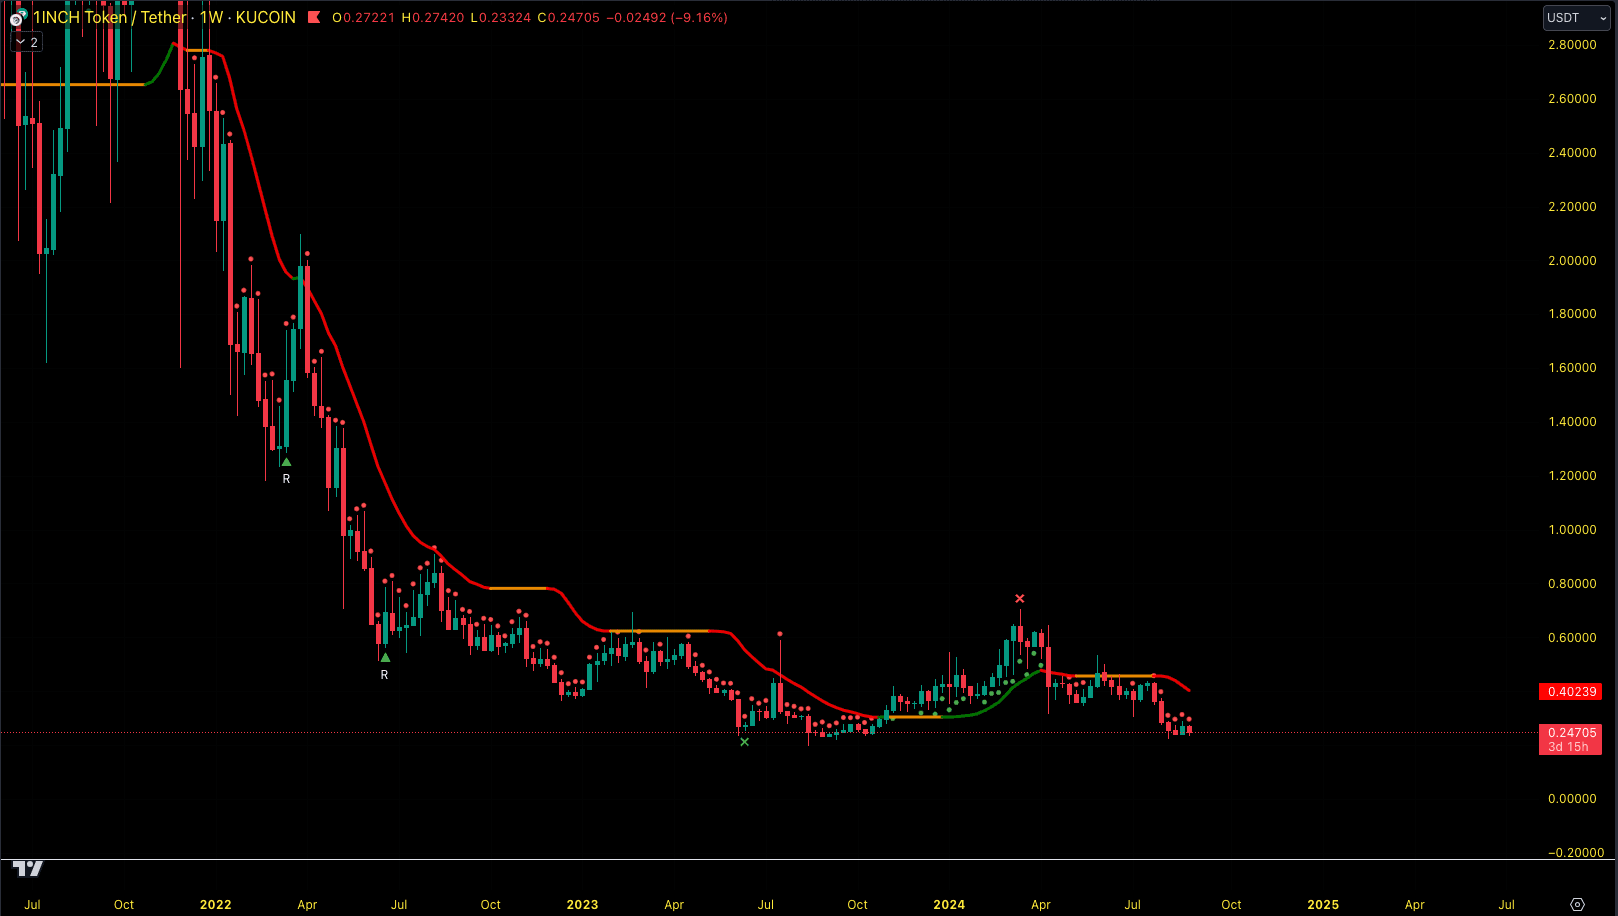Click the 2023 label on time axis
The image size is (1618, 916).
tap(583, 905)
